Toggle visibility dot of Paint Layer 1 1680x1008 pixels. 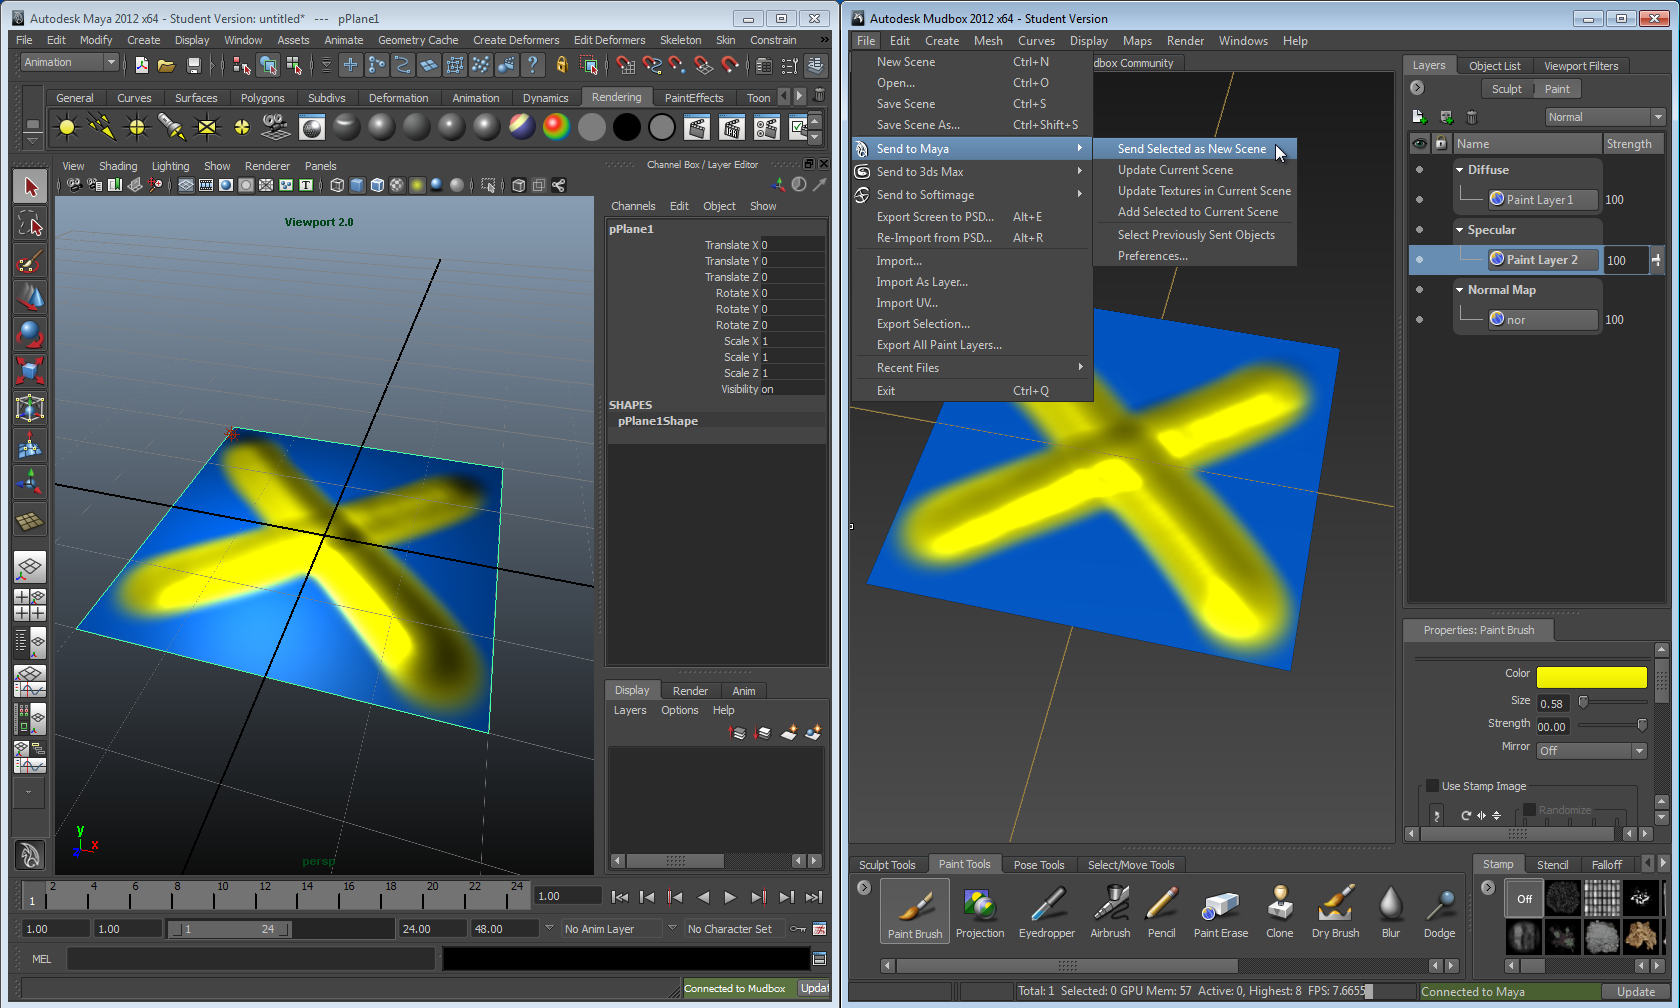click(x=1419, y=200)
